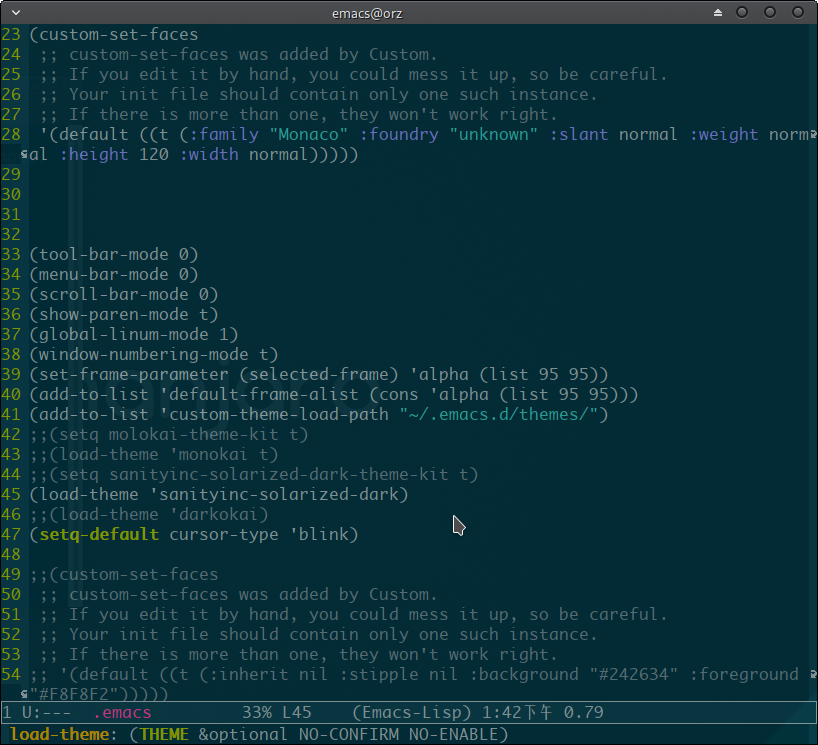Click "set-frame-parameter" on line 39
Viewport: 818px width, 745px height.
click(x=134, y=375)
